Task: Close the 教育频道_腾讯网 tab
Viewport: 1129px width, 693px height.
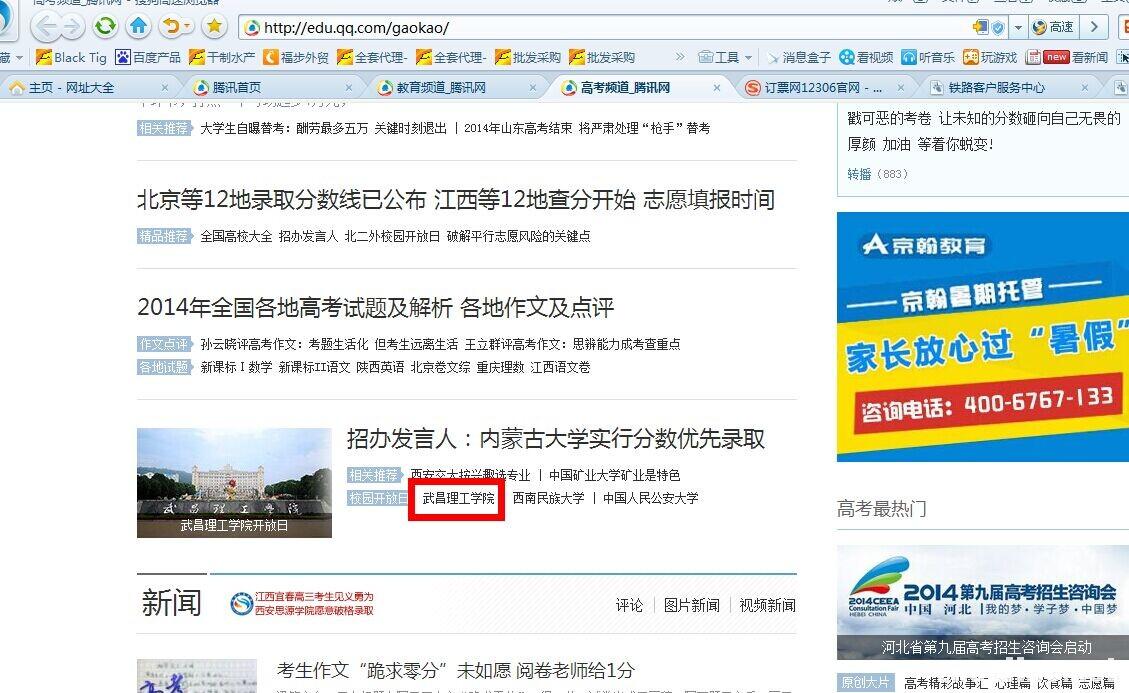Action: (x=534, y=87)
